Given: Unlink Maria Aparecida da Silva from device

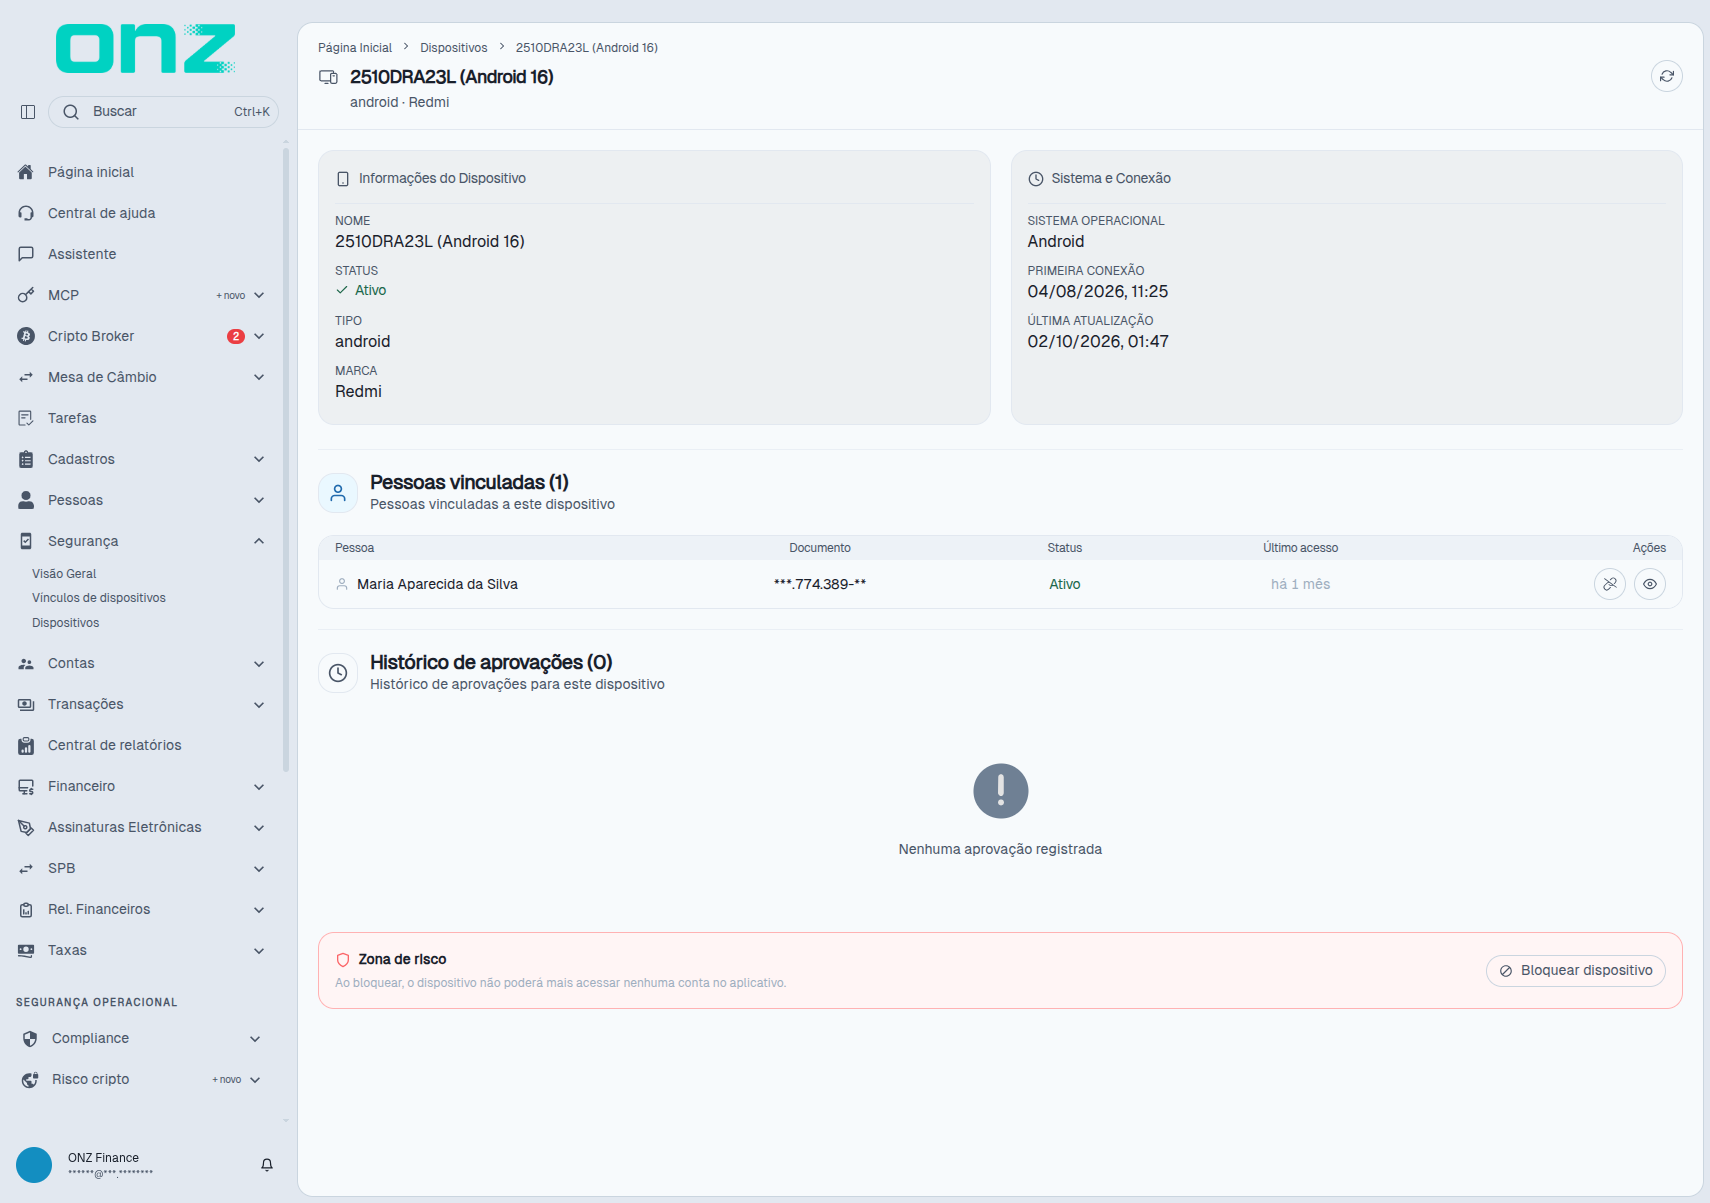Looking at the screenshot, I should 1610,584.
